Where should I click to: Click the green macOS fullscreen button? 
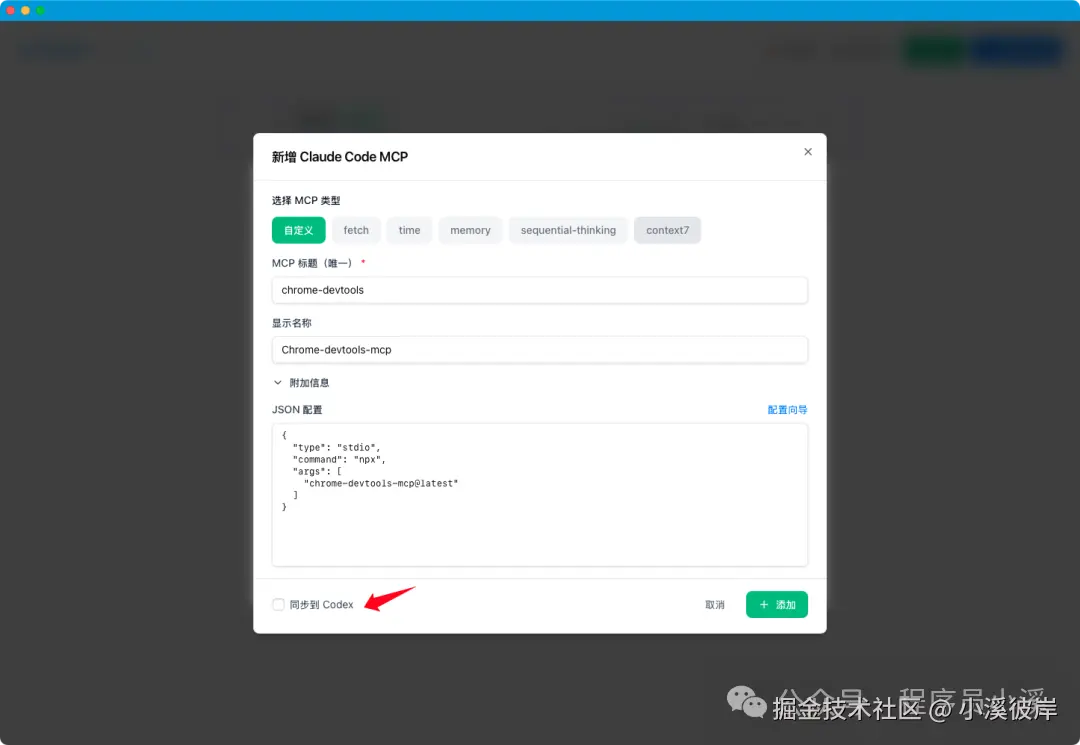[x=40, y=10]
